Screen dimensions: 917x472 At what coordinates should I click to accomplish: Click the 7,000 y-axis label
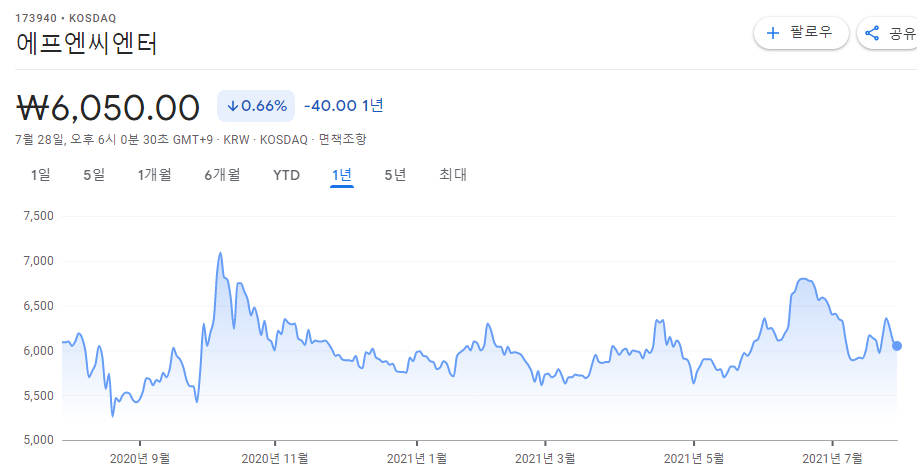click(38, 261)
